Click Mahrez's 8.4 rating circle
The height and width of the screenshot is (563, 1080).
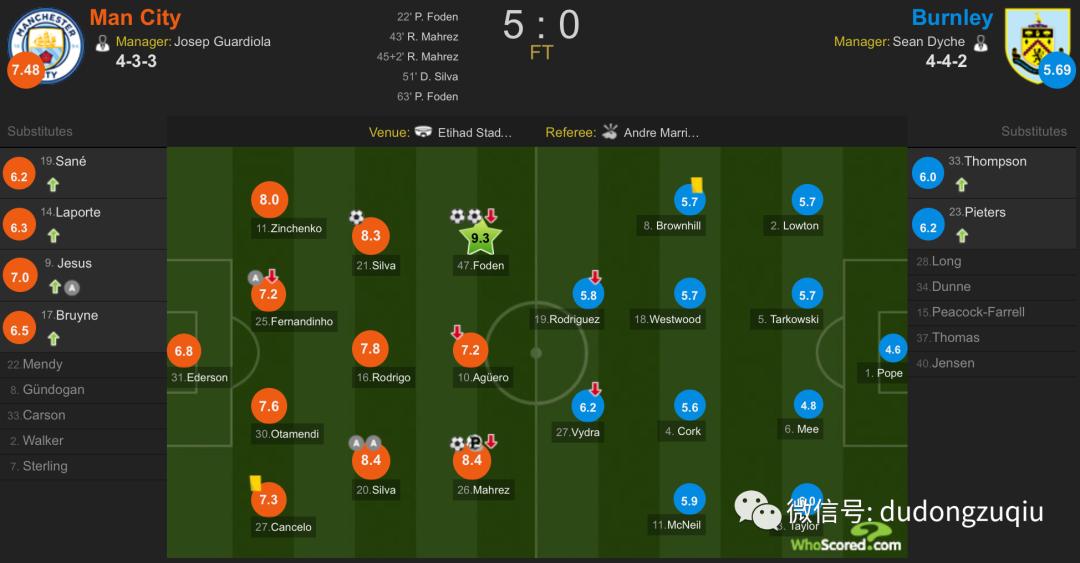(471, 460)
